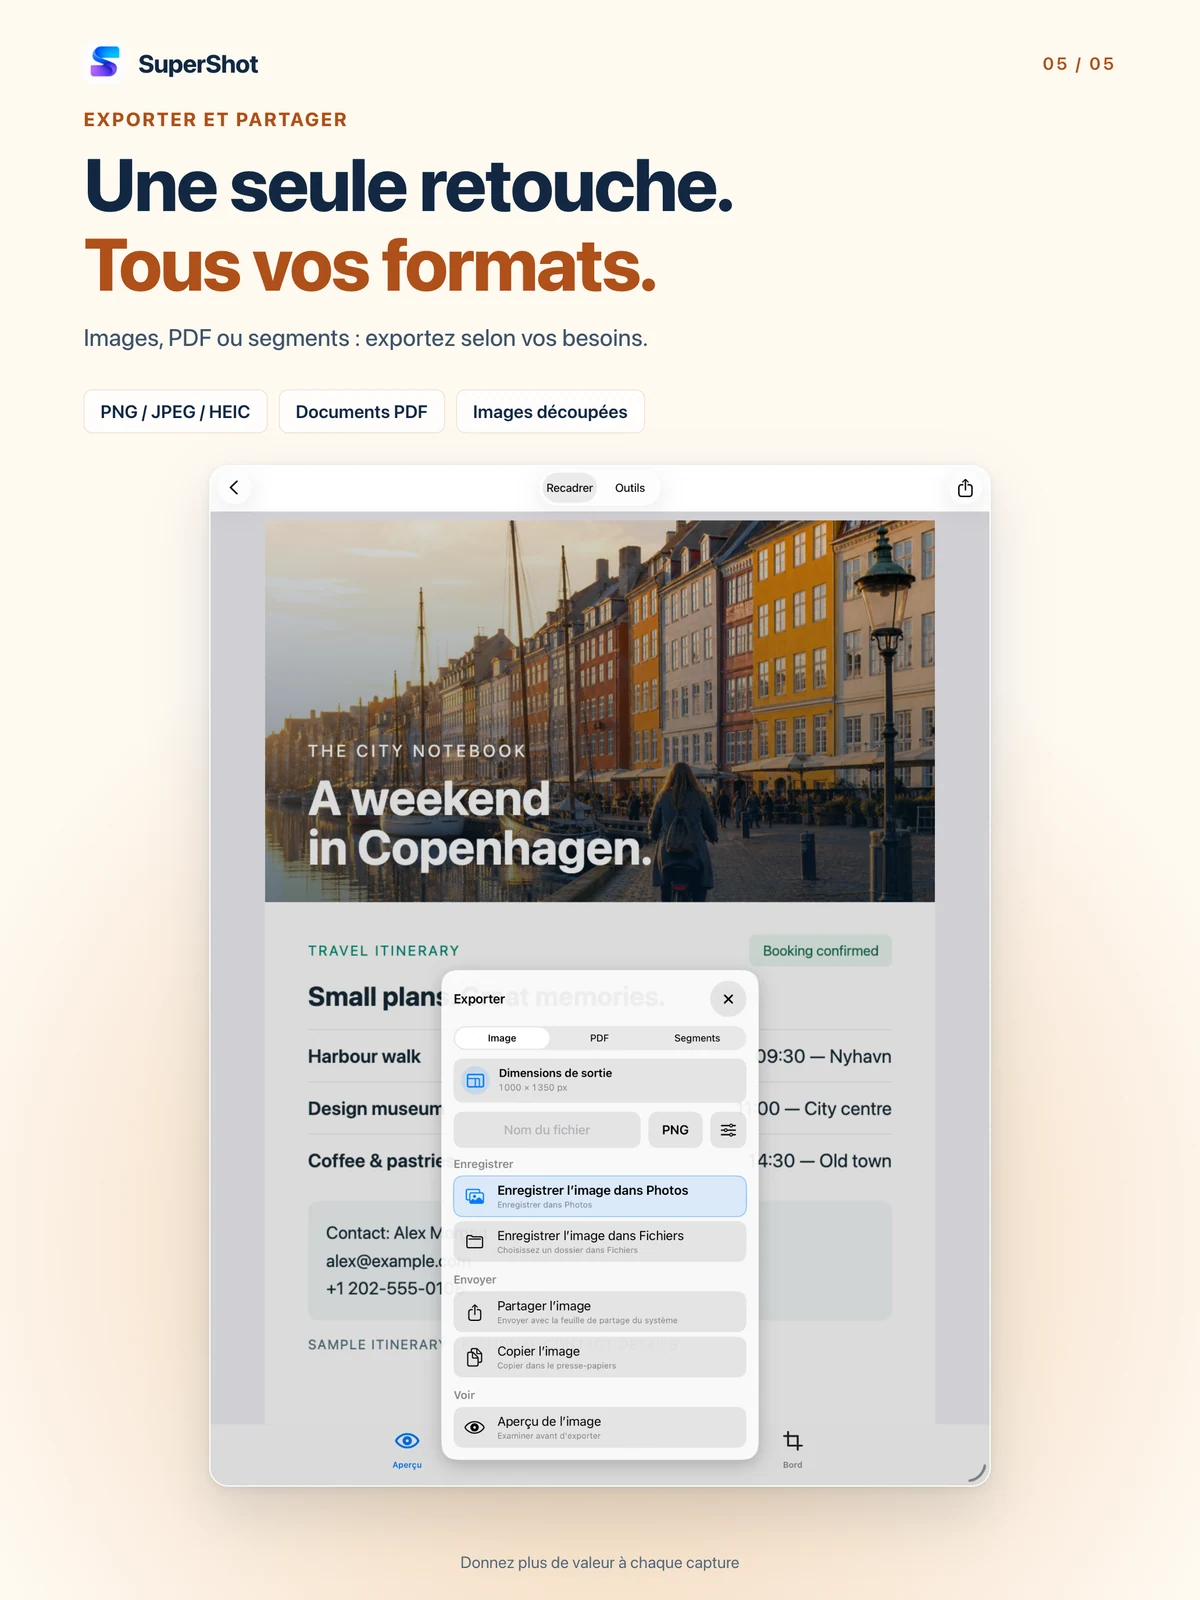Screen dimensions: 1200x1600
Task: Click the Photos save icon
Action: click(x=475, y=1196)
